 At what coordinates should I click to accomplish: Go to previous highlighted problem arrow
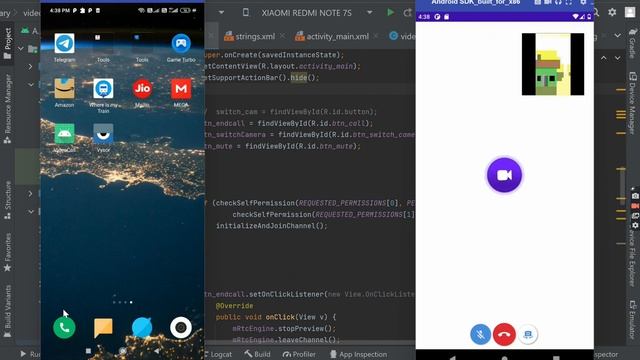604,58
